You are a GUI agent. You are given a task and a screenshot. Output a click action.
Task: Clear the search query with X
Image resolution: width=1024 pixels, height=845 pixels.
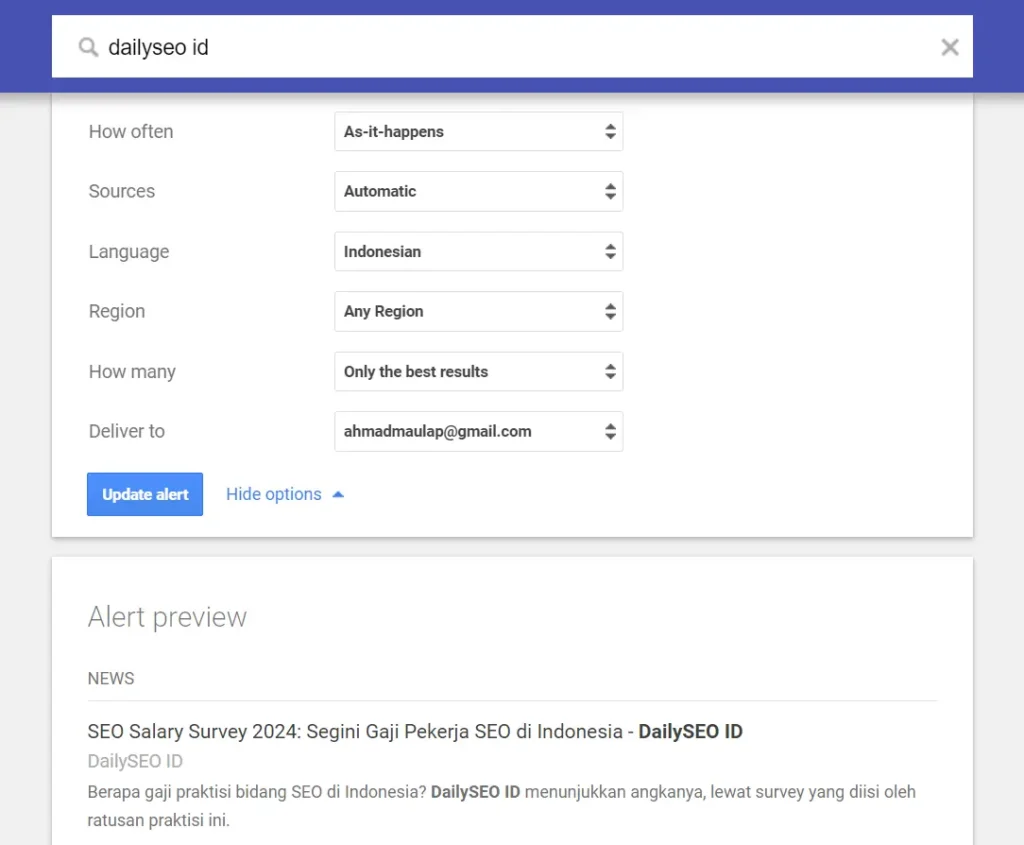point(950,47)
